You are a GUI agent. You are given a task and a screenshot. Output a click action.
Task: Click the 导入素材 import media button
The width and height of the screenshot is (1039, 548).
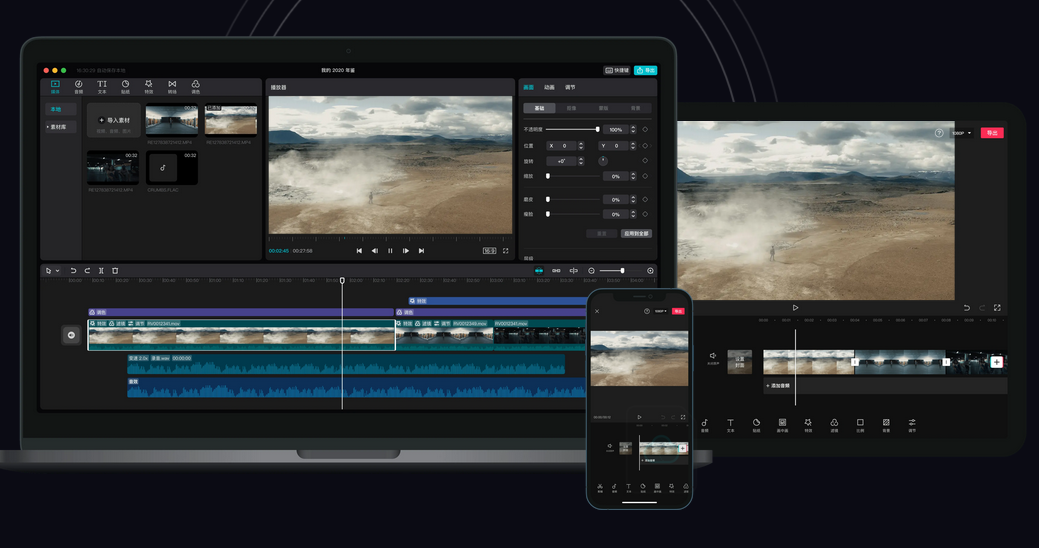click(114, 121)
